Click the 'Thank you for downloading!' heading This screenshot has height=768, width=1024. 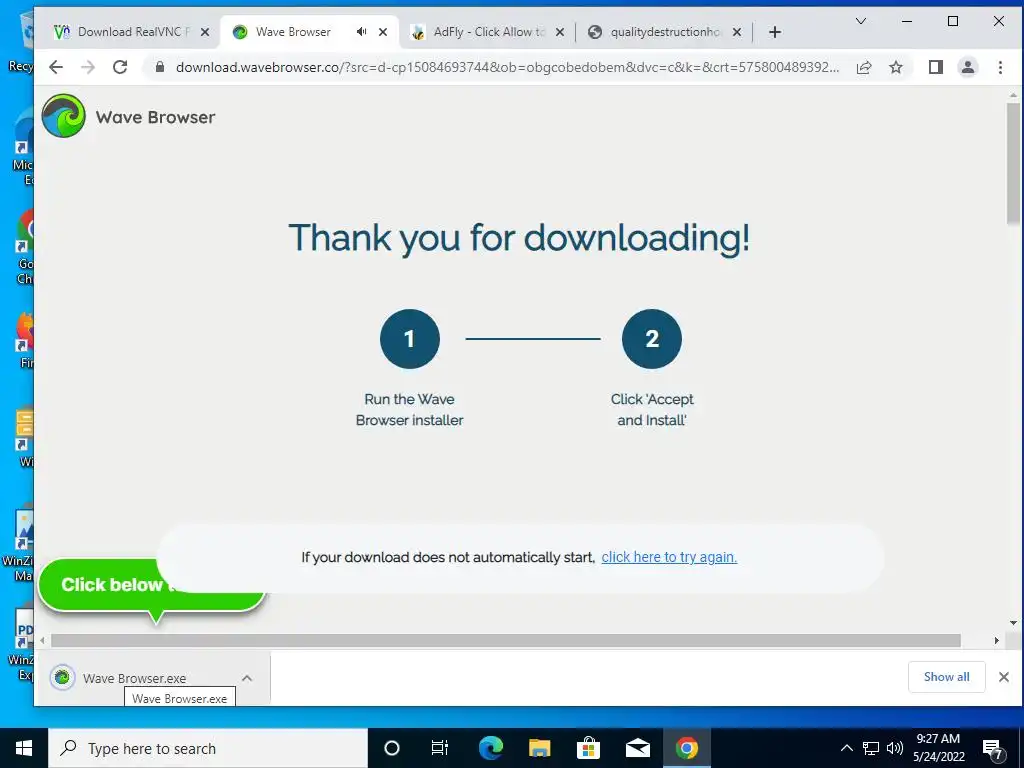[519, 238]
